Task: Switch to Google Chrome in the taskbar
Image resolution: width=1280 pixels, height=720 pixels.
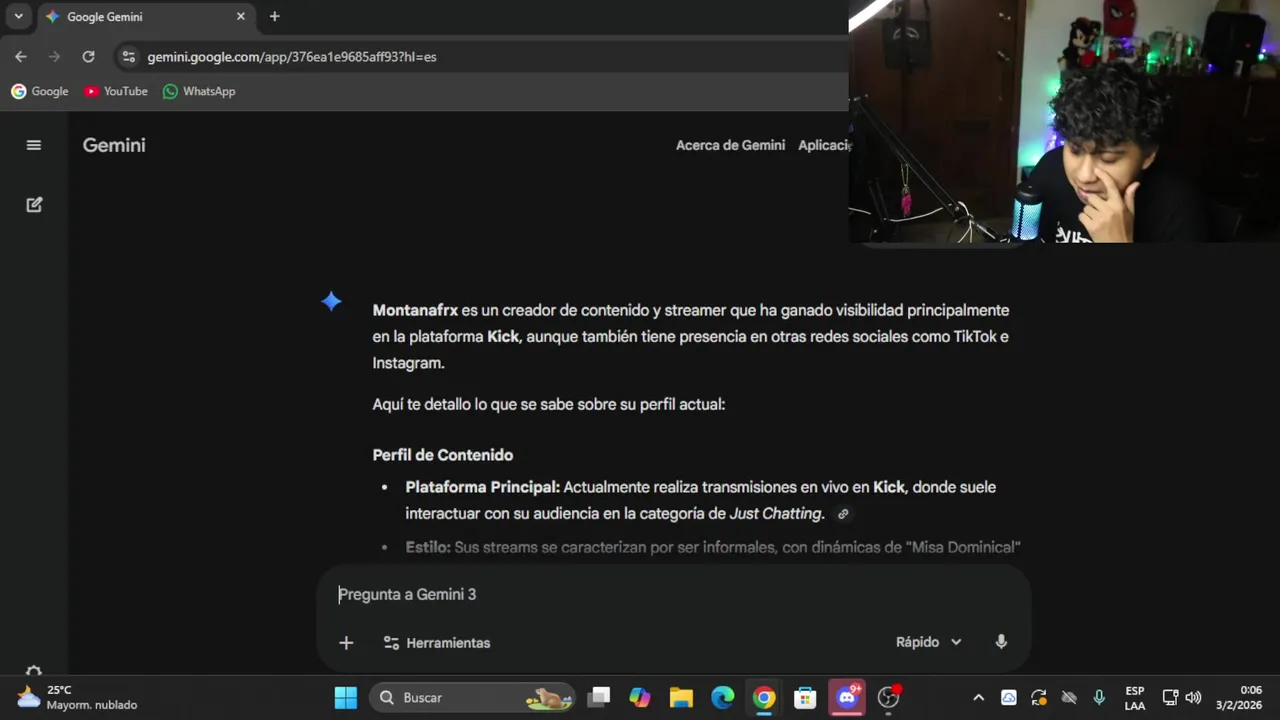Action: pos(764,698)
